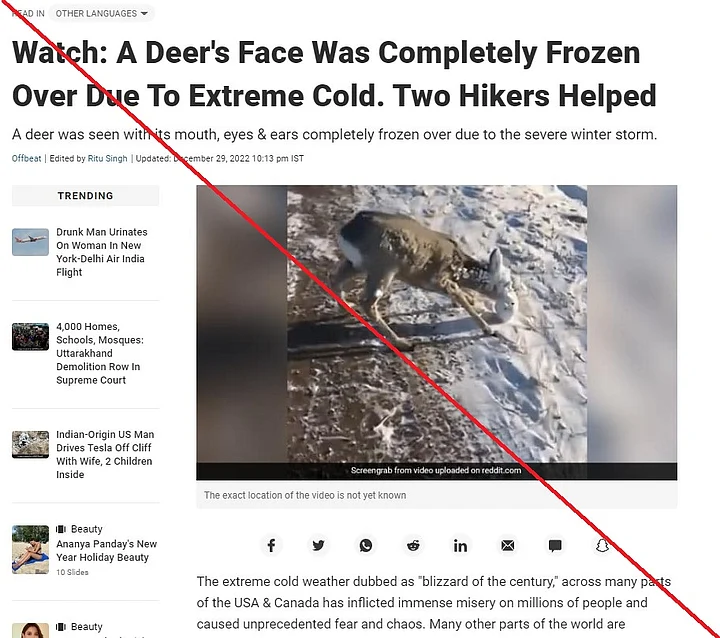
Task: Click the frozen deer video image
Action: point(437,324)
